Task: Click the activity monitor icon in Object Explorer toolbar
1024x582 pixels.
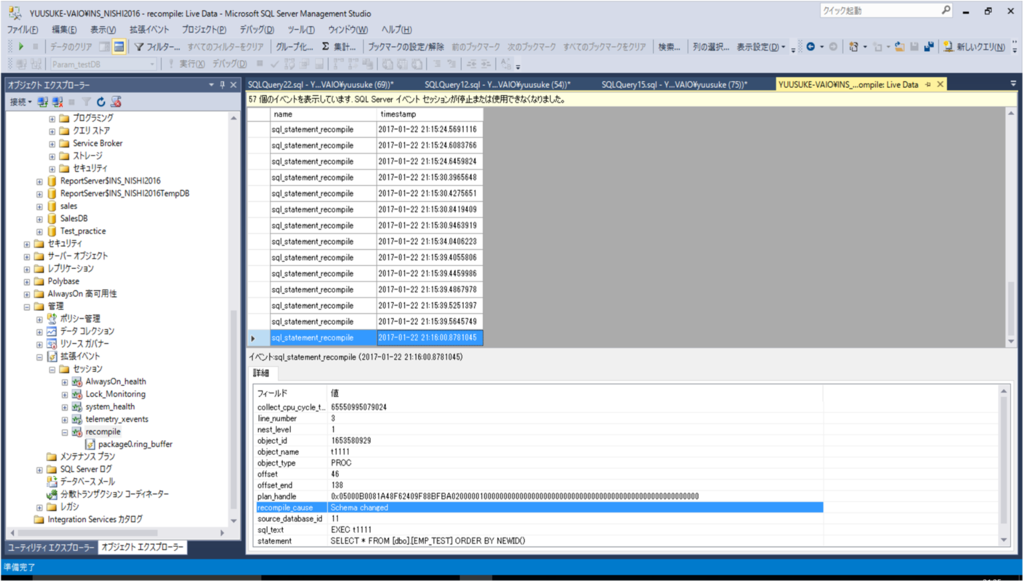Action: click(116, 102)
